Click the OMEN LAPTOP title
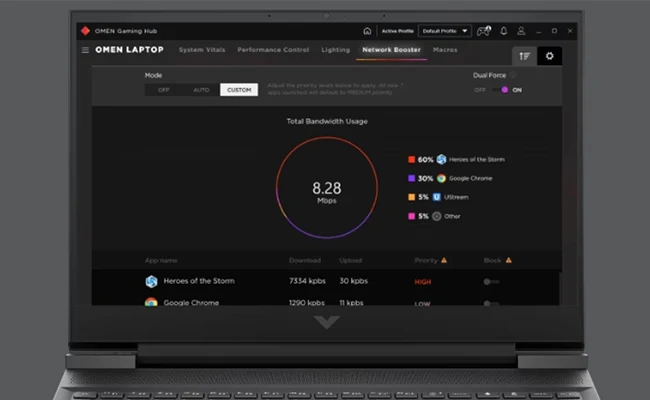The image size is (650, 400). click(x=129, y=50)
